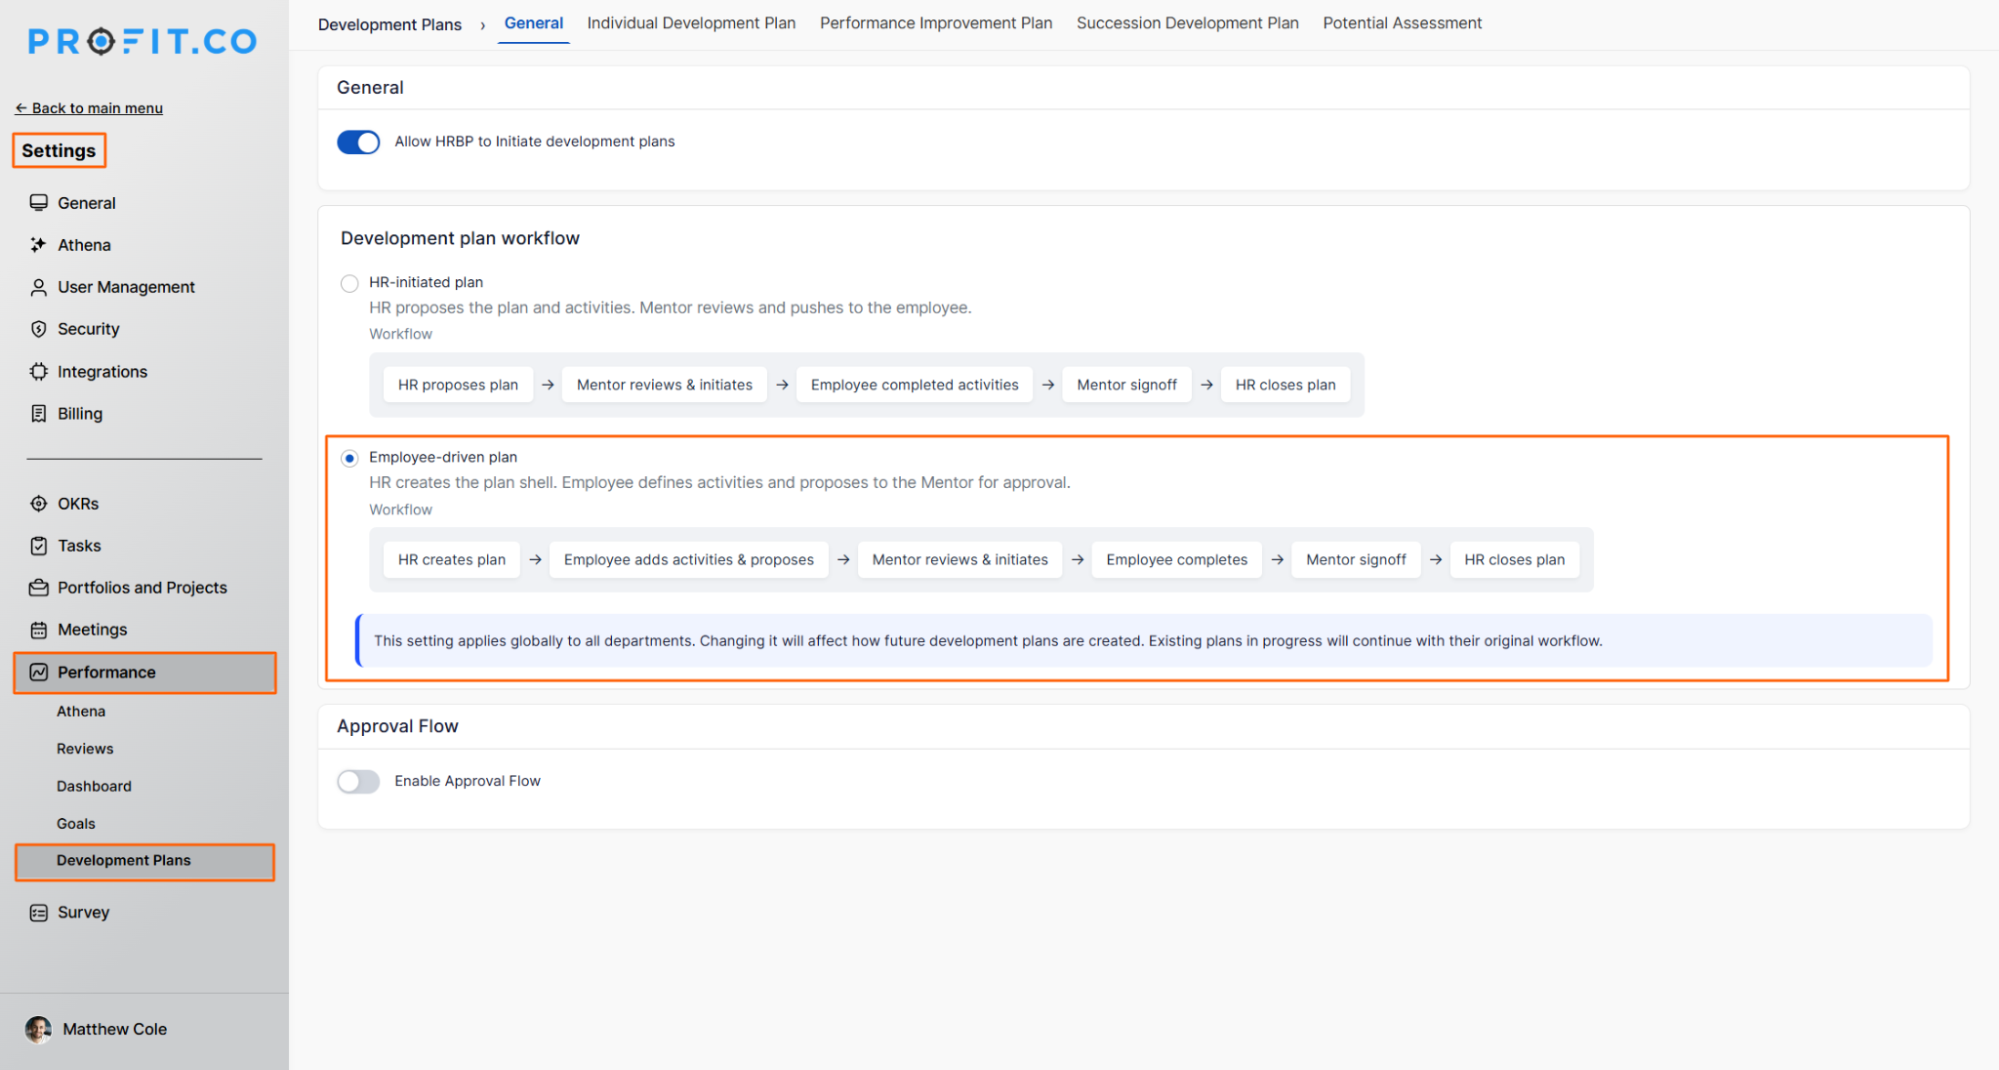Switch to Performance Improvement Plan tab

tap(936, 23)
